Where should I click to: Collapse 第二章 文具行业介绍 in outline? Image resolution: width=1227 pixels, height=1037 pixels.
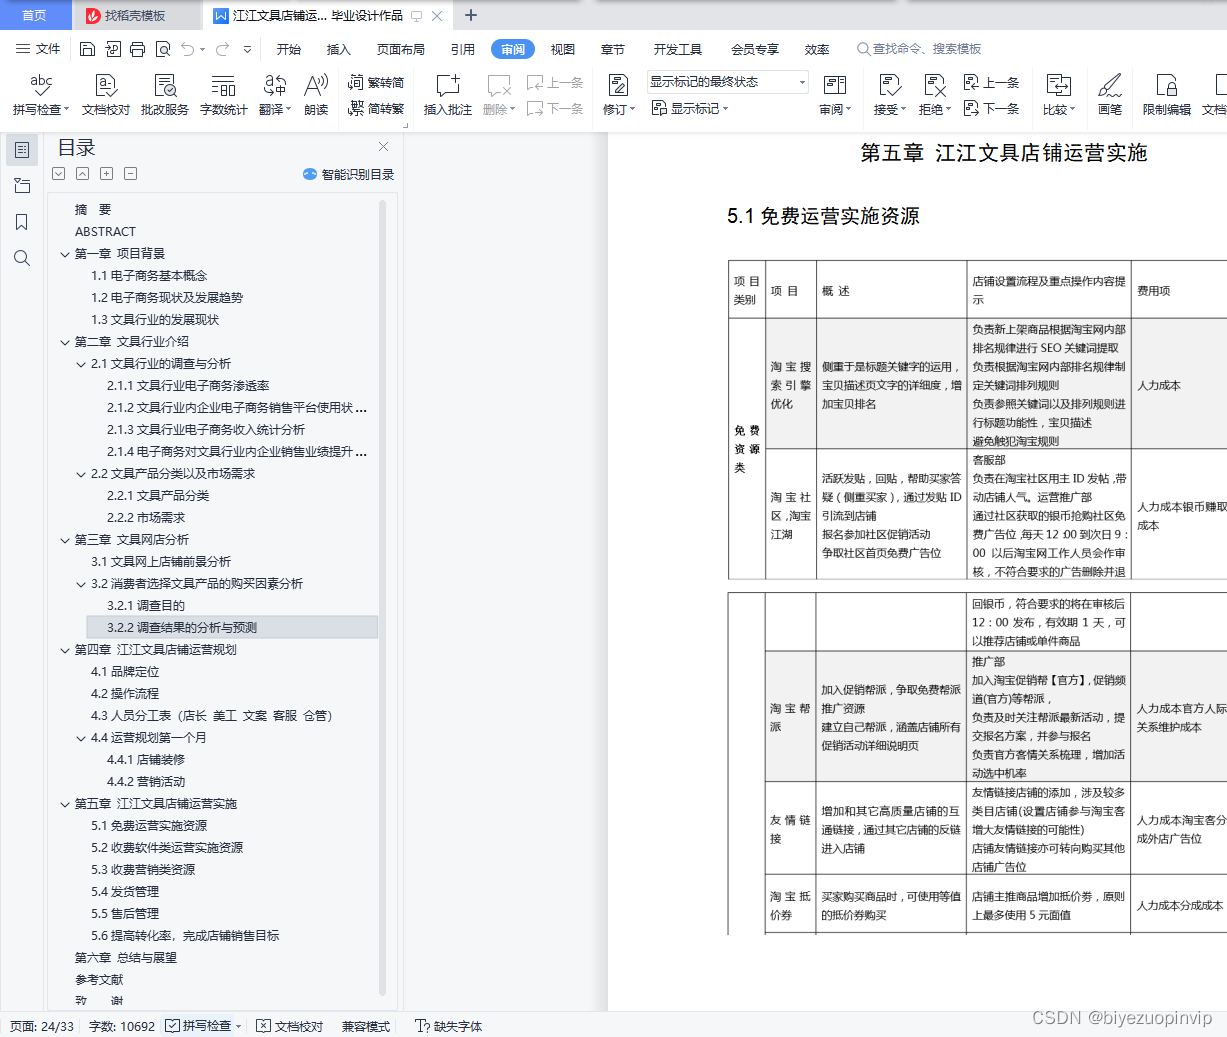tap(65, 342)
